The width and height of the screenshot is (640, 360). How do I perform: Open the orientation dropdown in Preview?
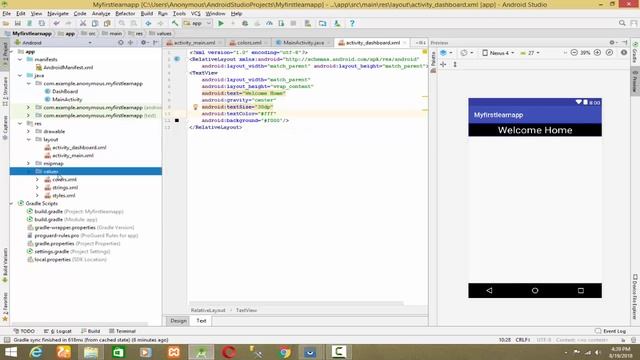coord(466,53)
